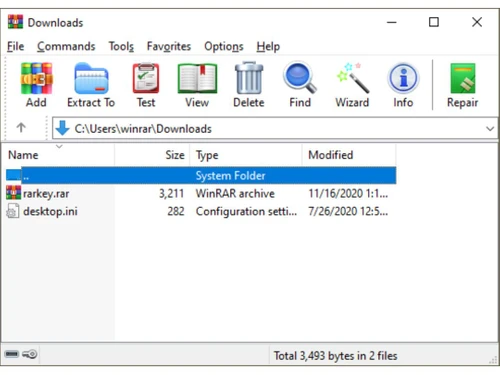Click the System Folder type text
The image size is (500, 375).
[x=230, y=176]
